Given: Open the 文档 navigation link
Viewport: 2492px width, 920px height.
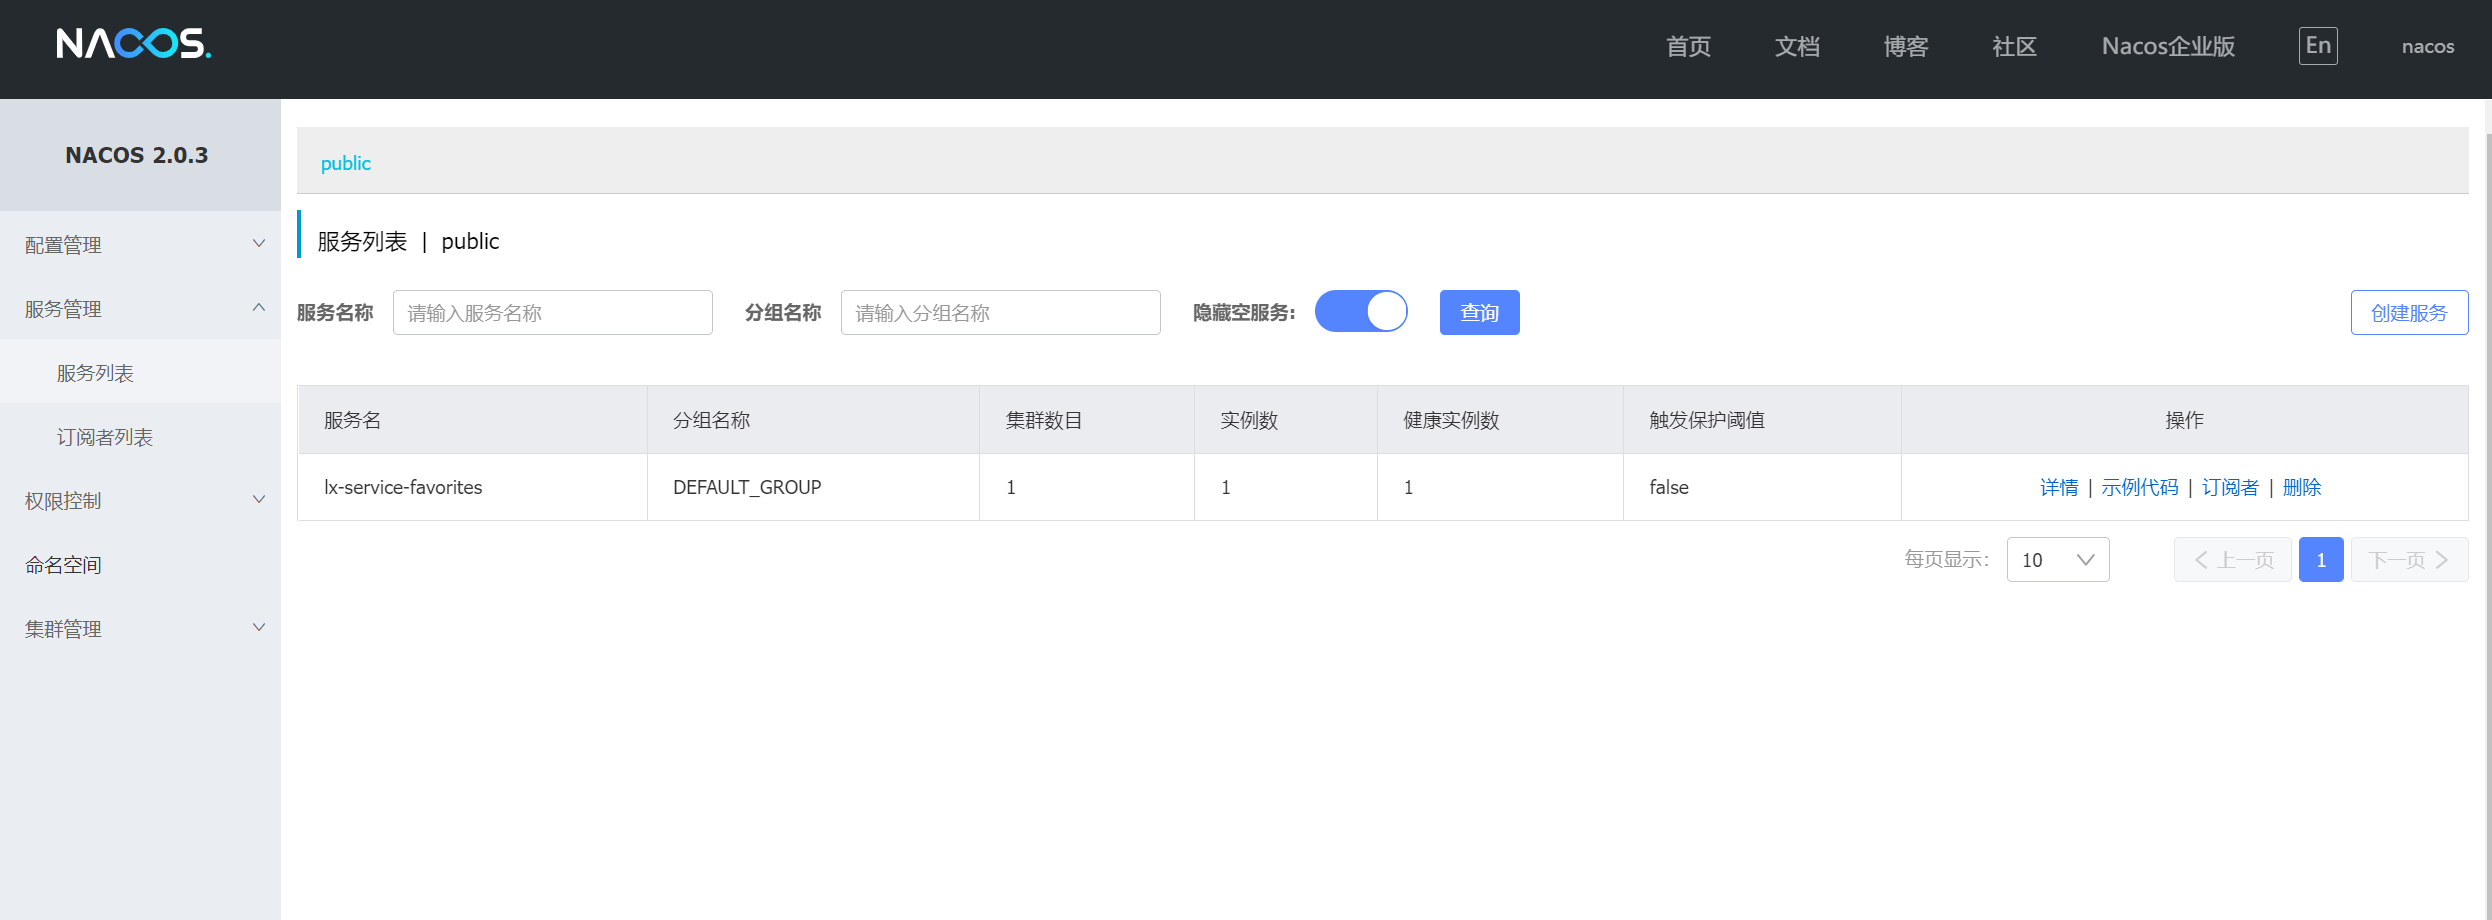Looking at the screenshot, I should pyautogui.click(x=1797, y=46).
